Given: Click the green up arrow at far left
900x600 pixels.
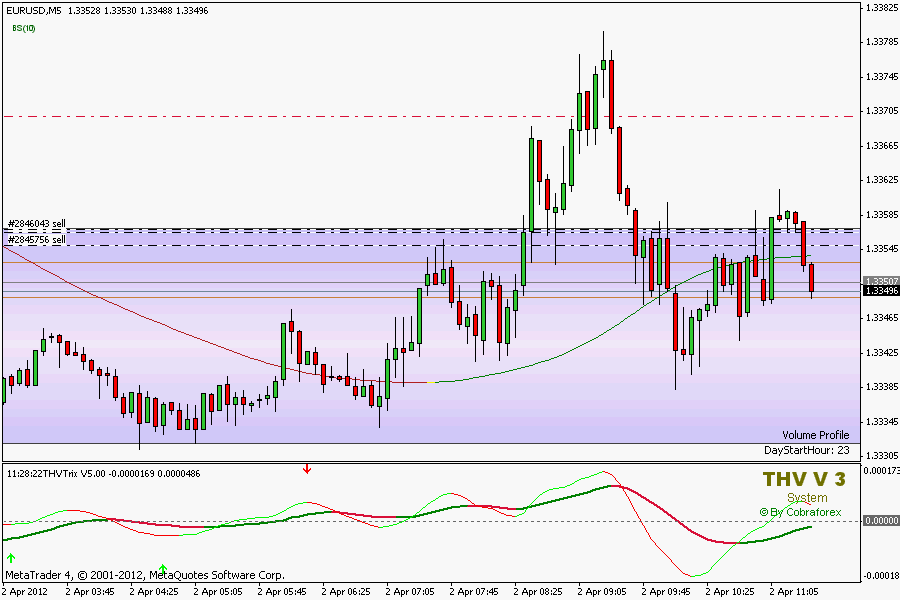Looking at the screenshot, I should point(11,557).
